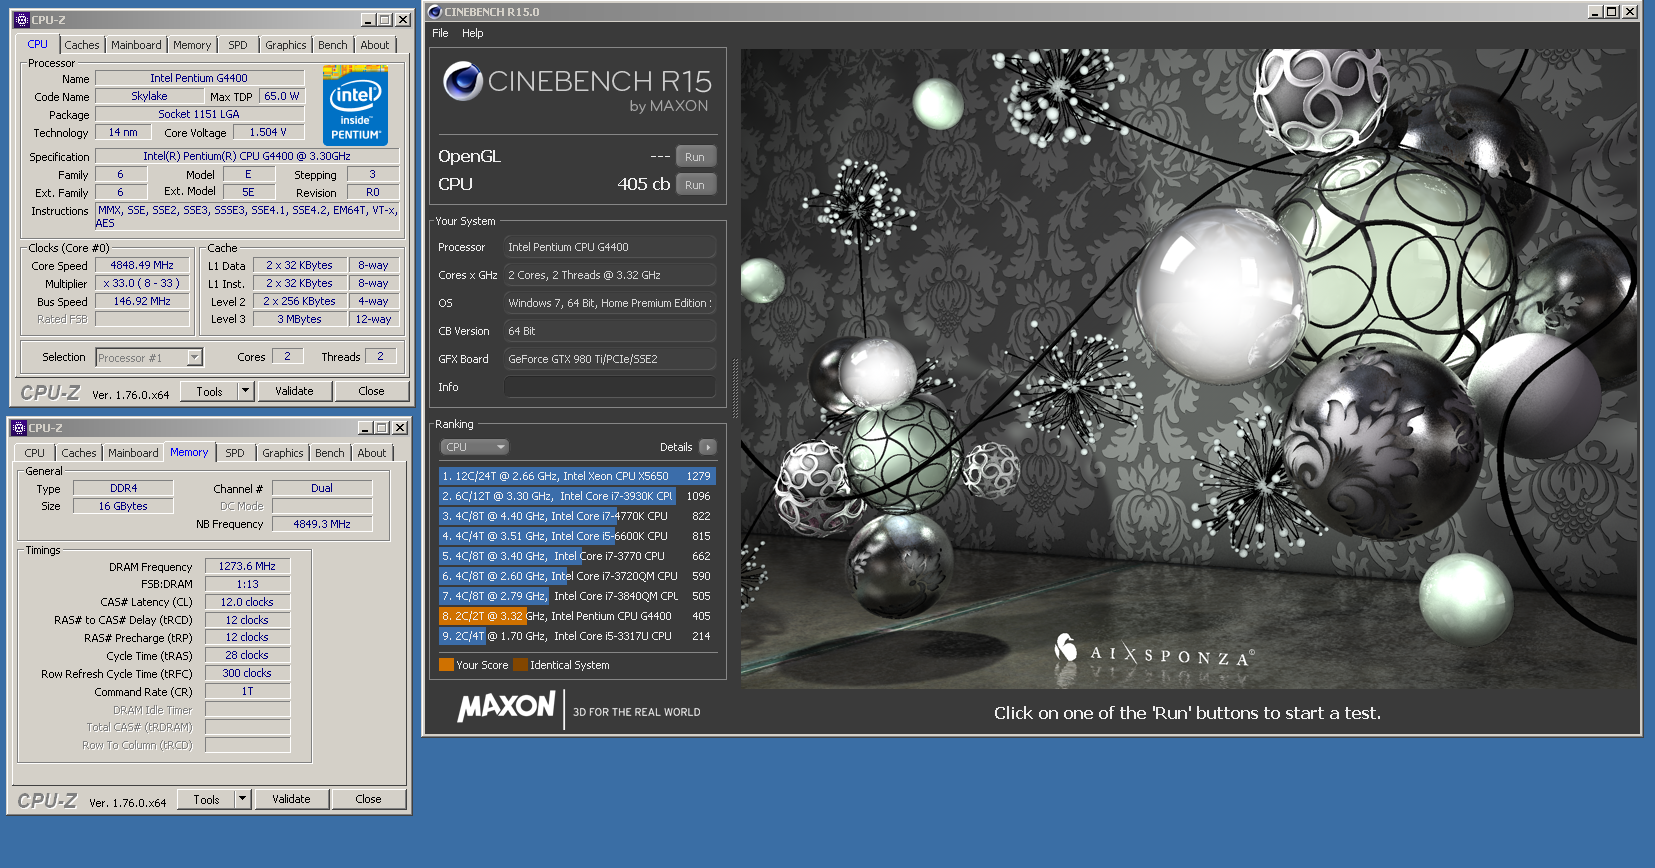Click the Details arrow icon in Ranking panel
The image size is (1655, 868).
pyautogui.click(x=708, y=447)
